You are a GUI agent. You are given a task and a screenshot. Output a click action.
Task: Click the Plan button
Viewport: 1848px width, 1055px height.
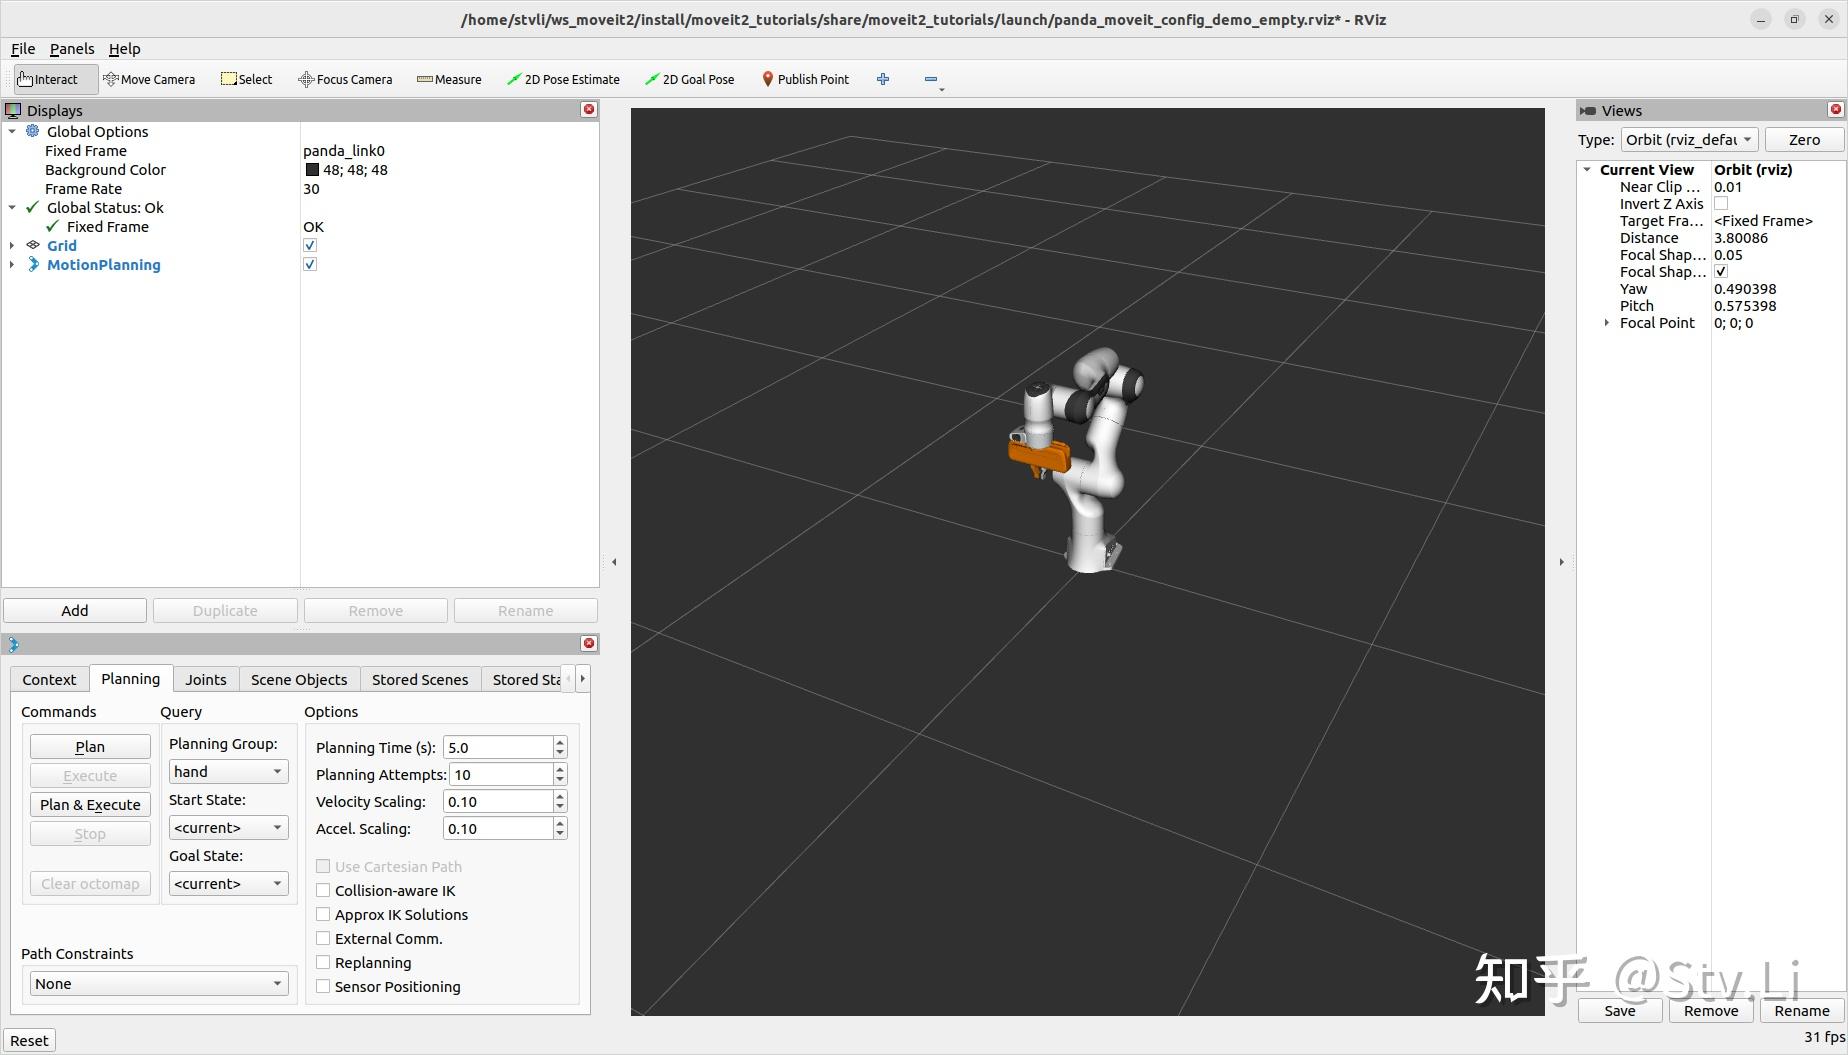coord(89,746)
